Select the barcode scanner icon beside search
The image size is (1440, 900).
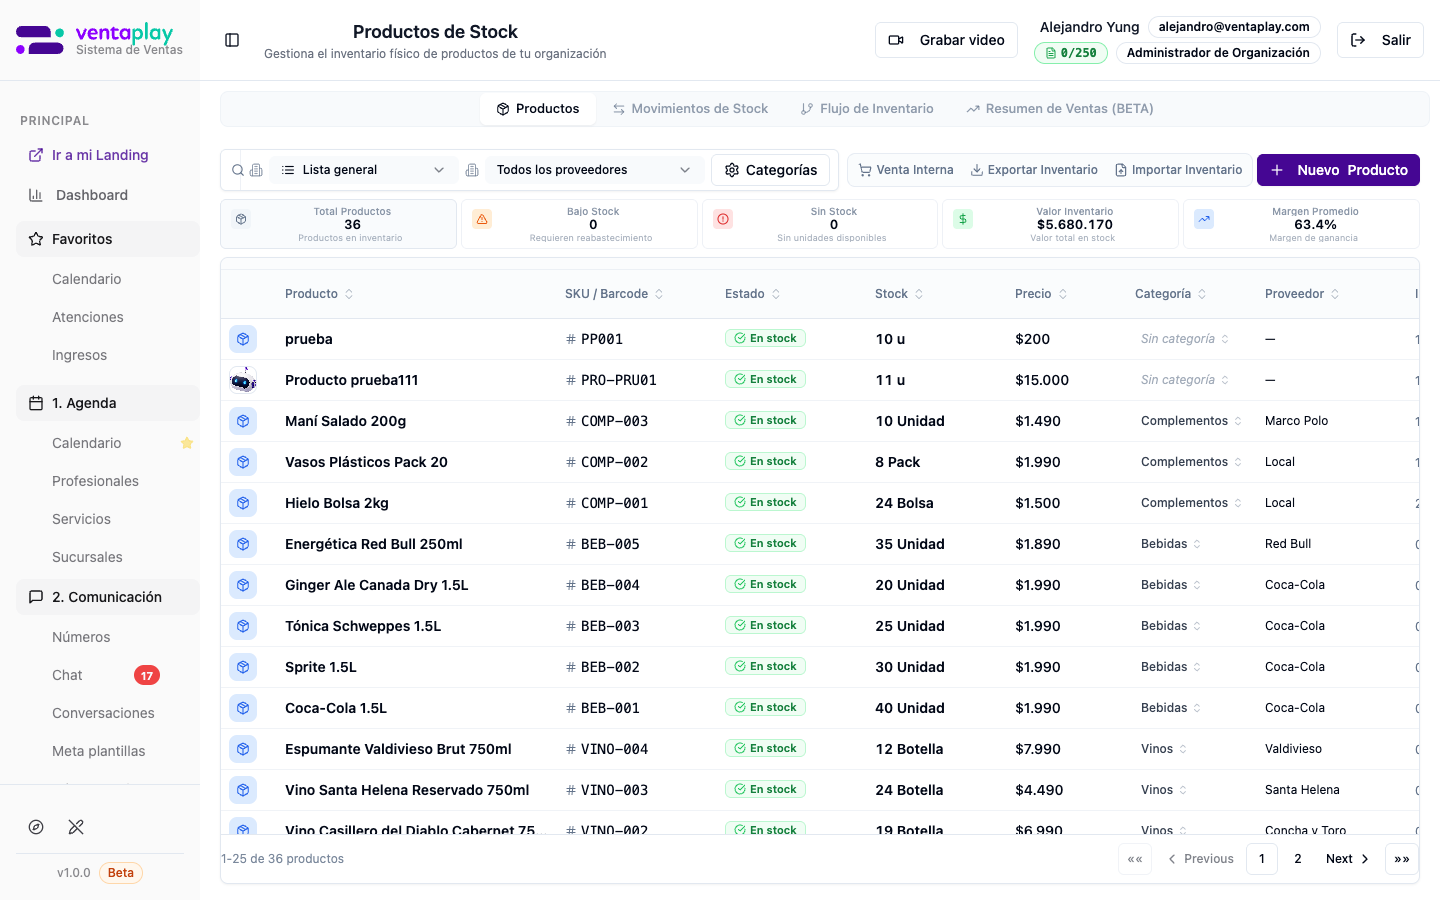(256, 170)
